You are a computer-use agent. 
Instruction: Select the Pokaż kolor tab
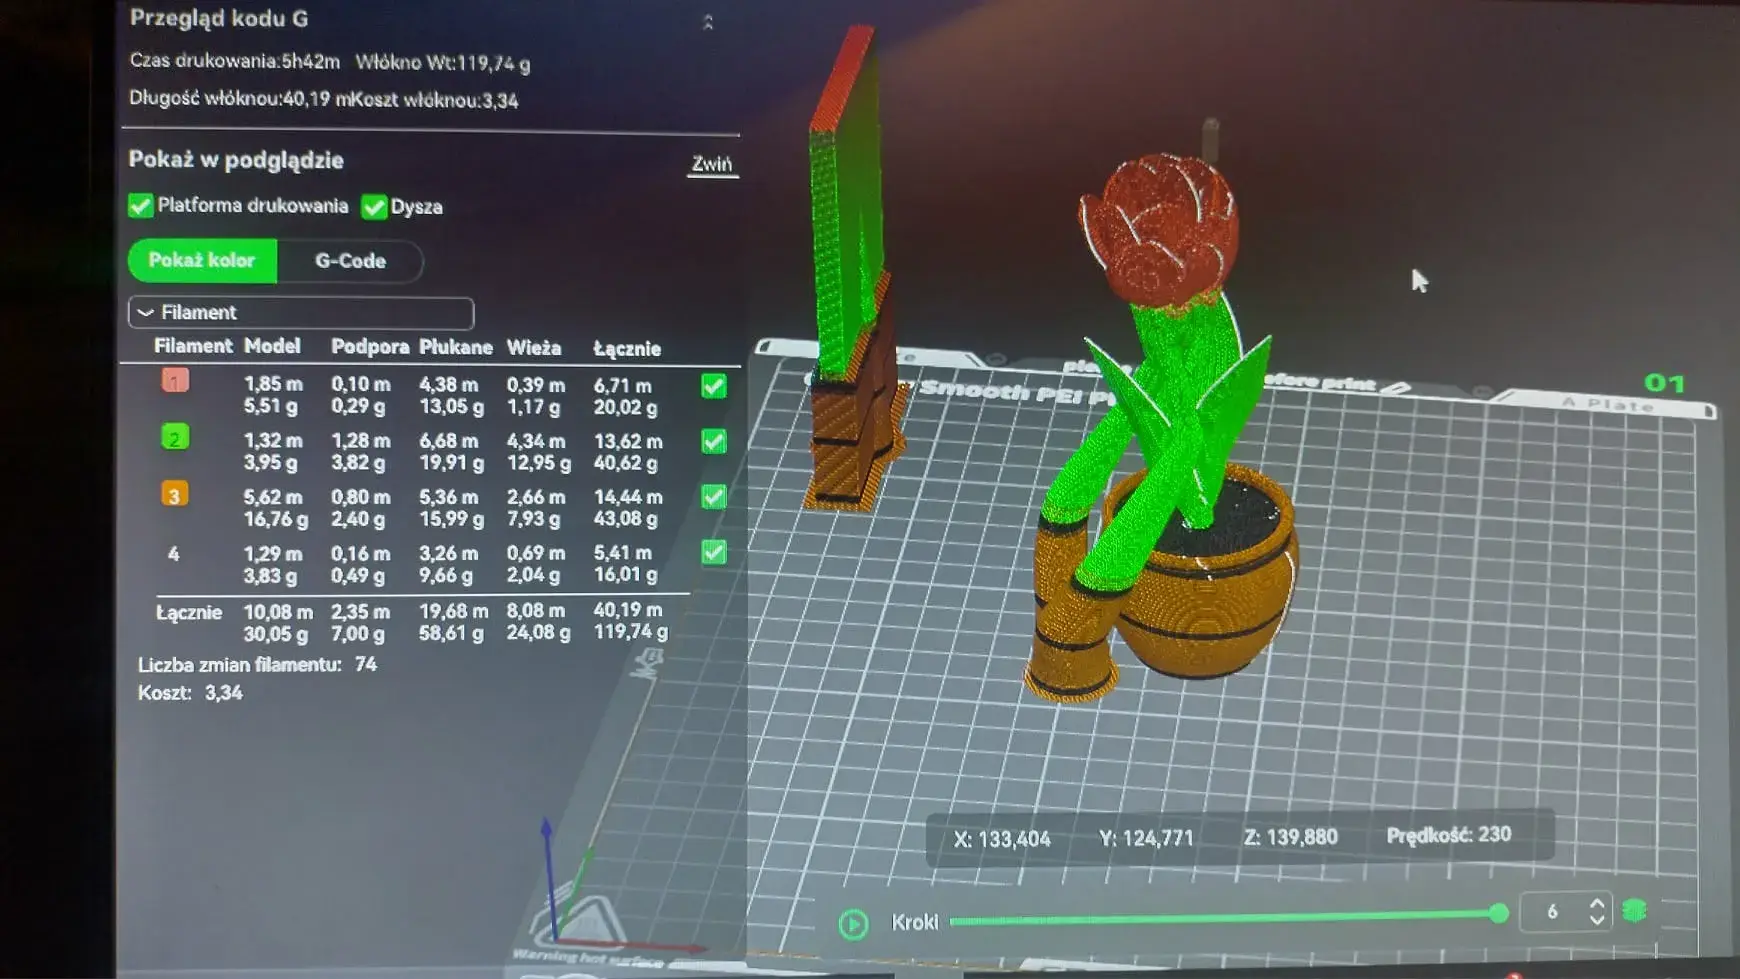pyautogui.click(x=202, y=260)
